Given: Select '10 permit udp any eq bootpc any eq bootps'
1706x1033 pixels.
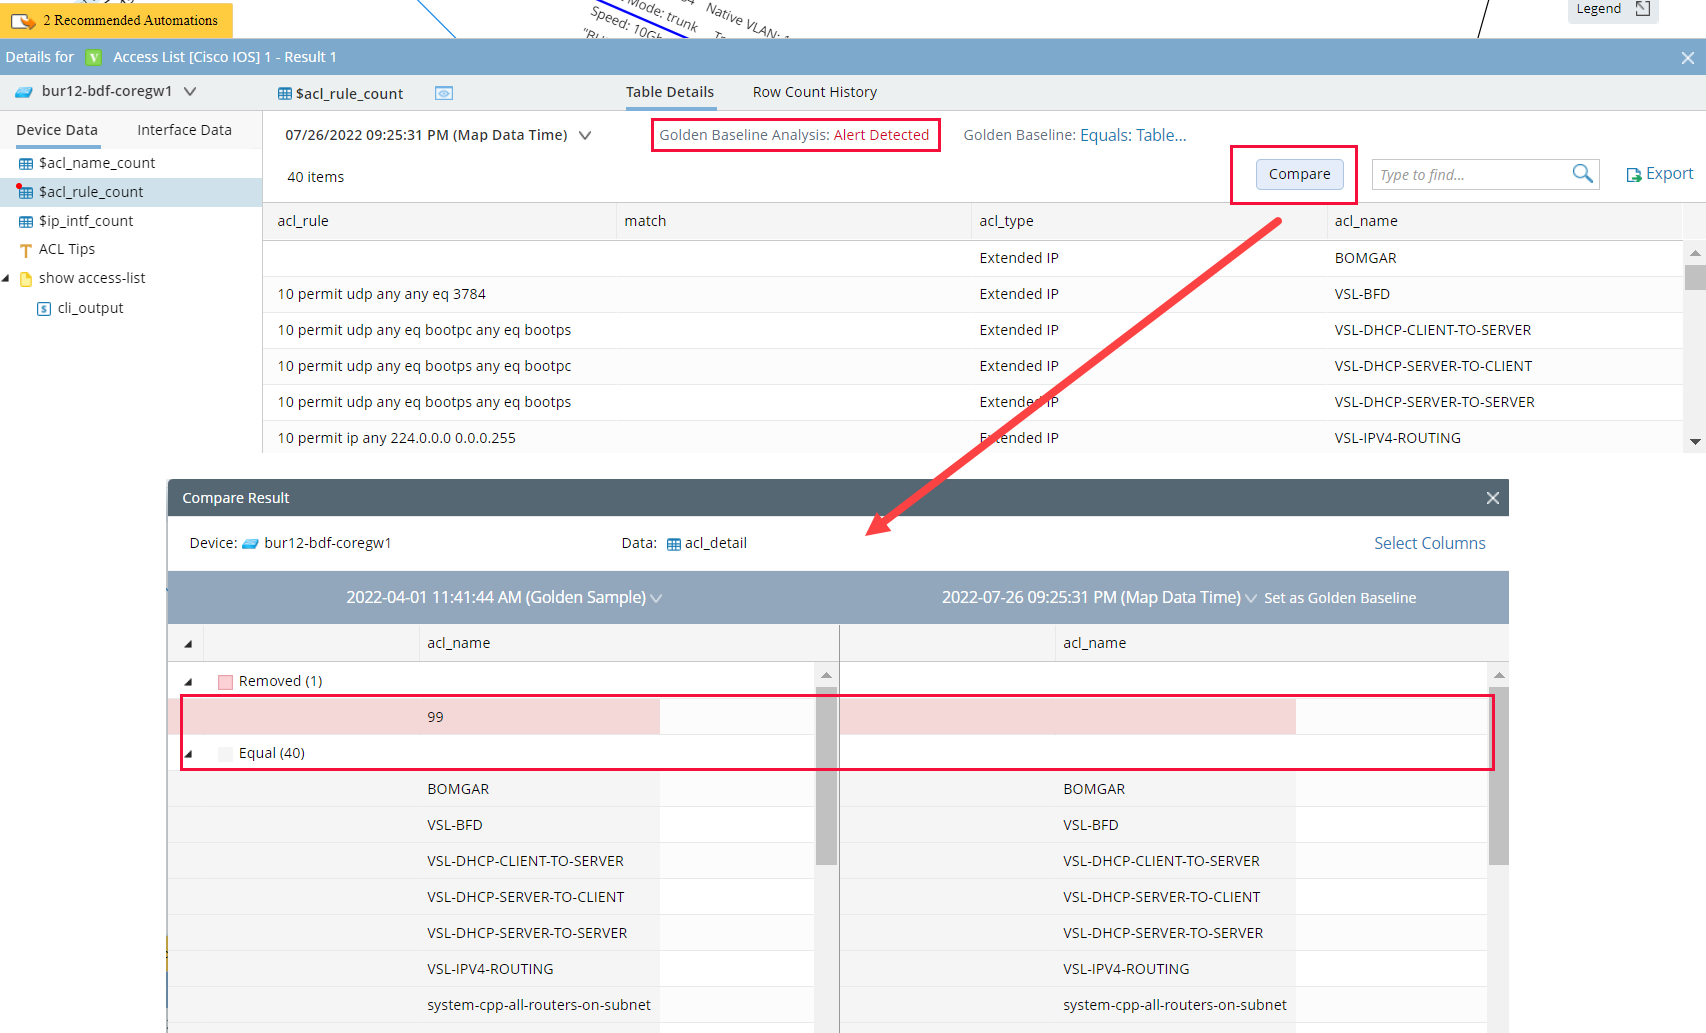Looking at the screenshot, I should tap(973, 330).
